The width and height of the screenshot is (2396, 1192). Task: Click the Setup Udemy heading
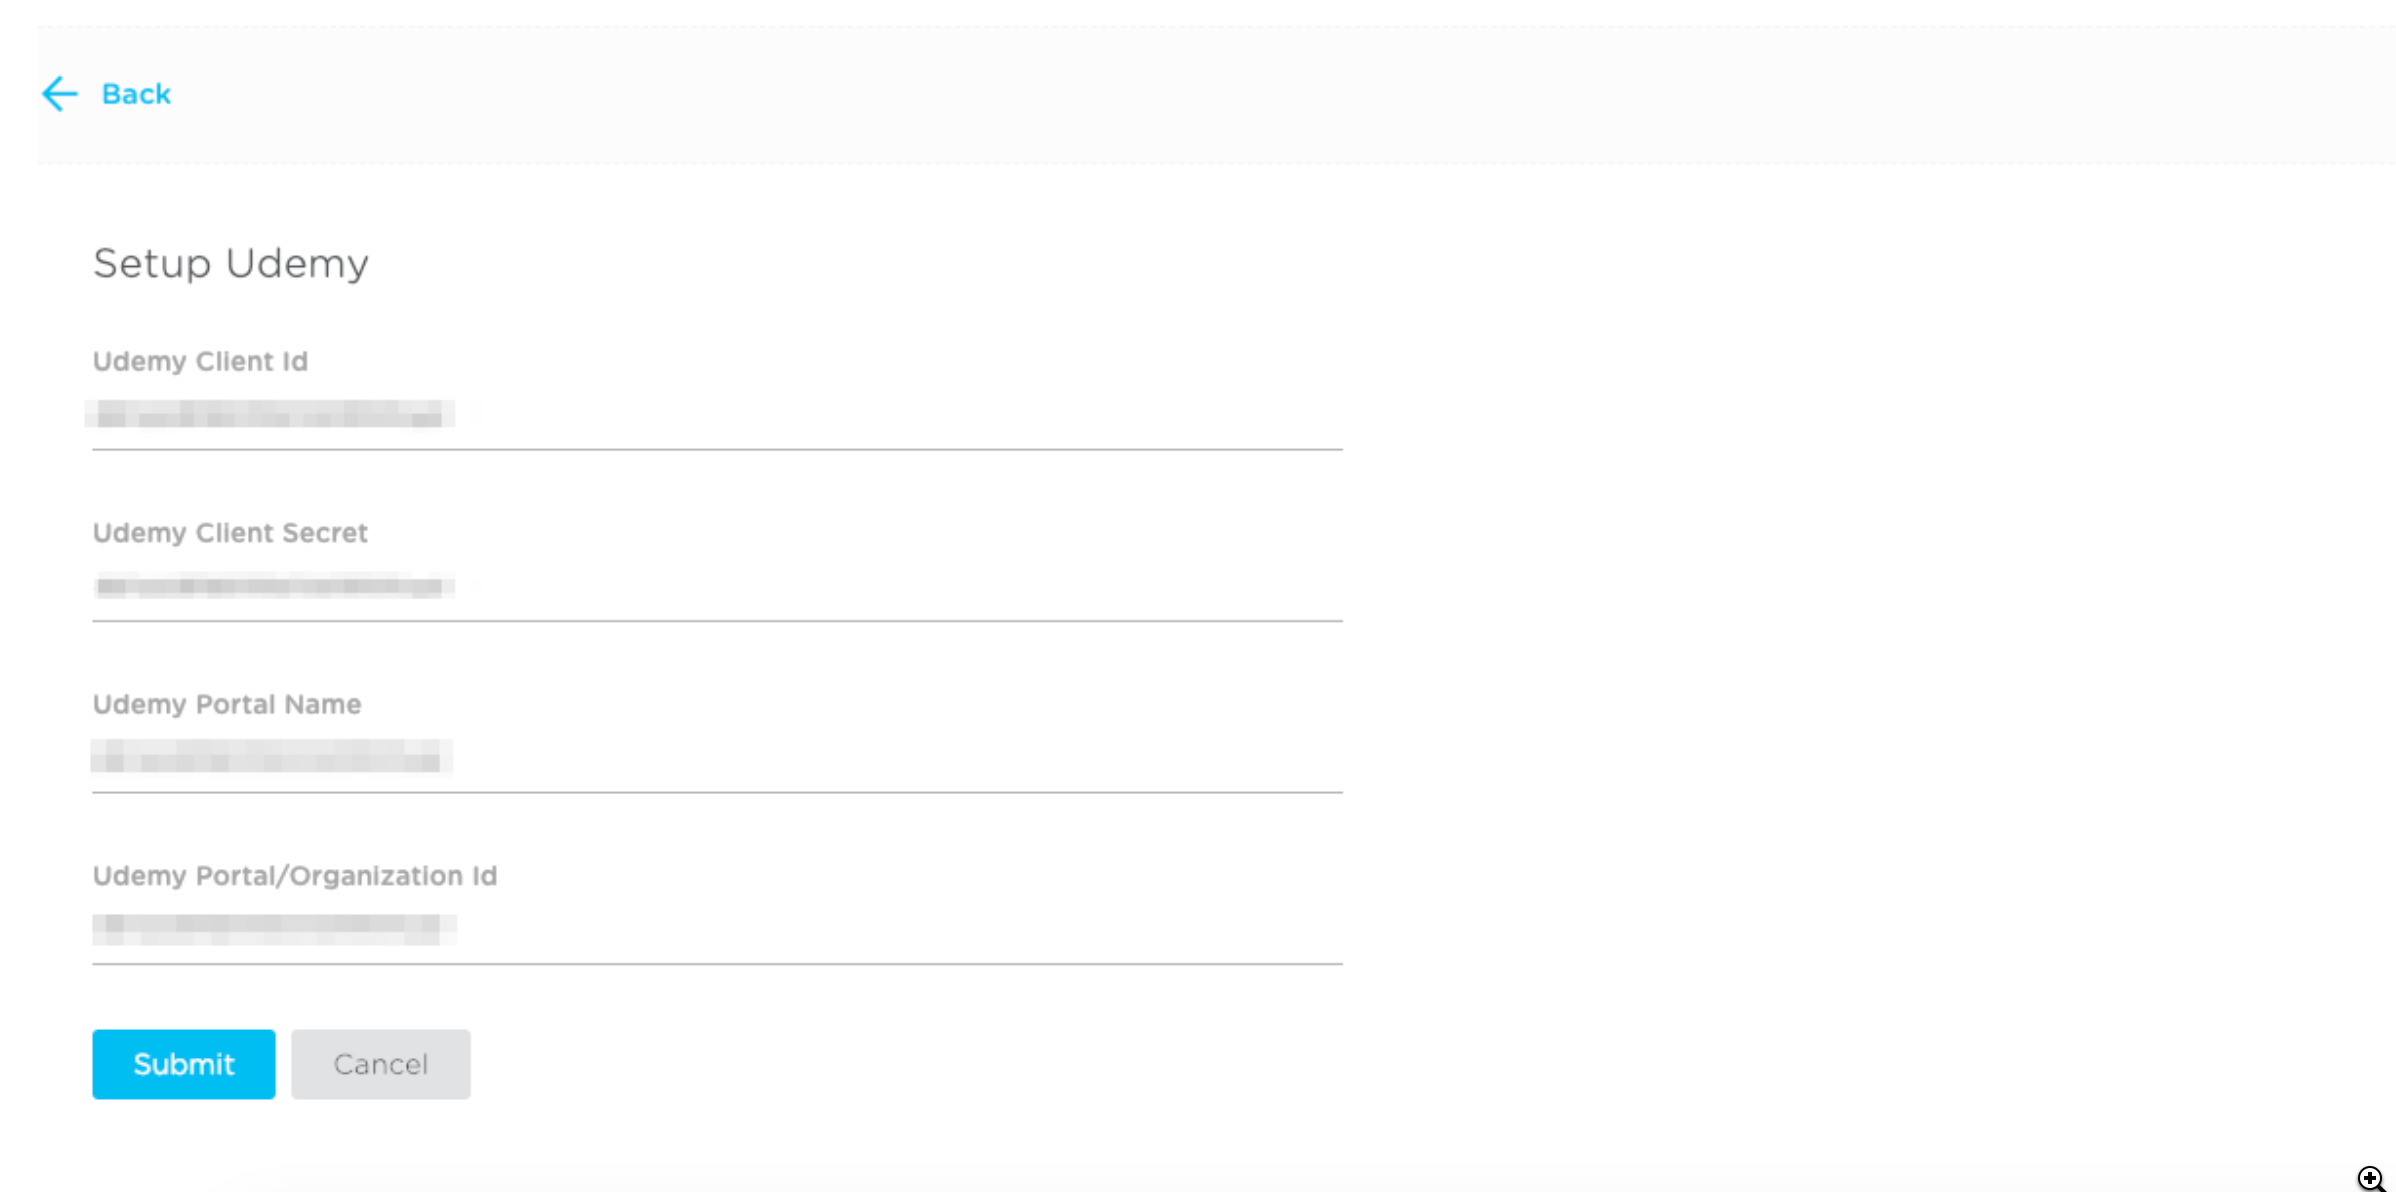coord(231,264)
